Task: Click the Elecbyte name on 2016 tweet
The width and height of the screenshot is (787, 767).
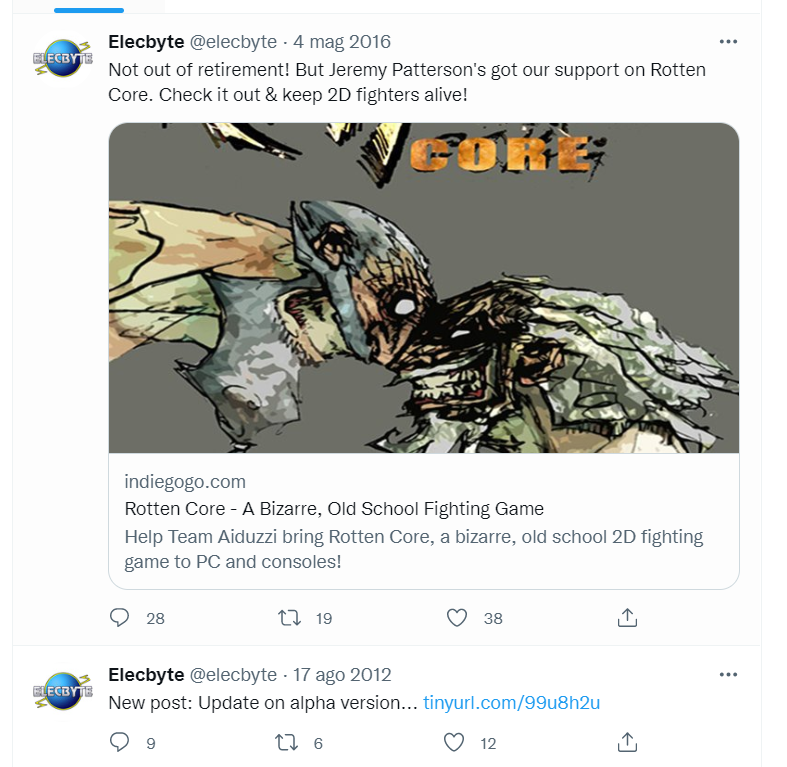Action: coord(146,42)
